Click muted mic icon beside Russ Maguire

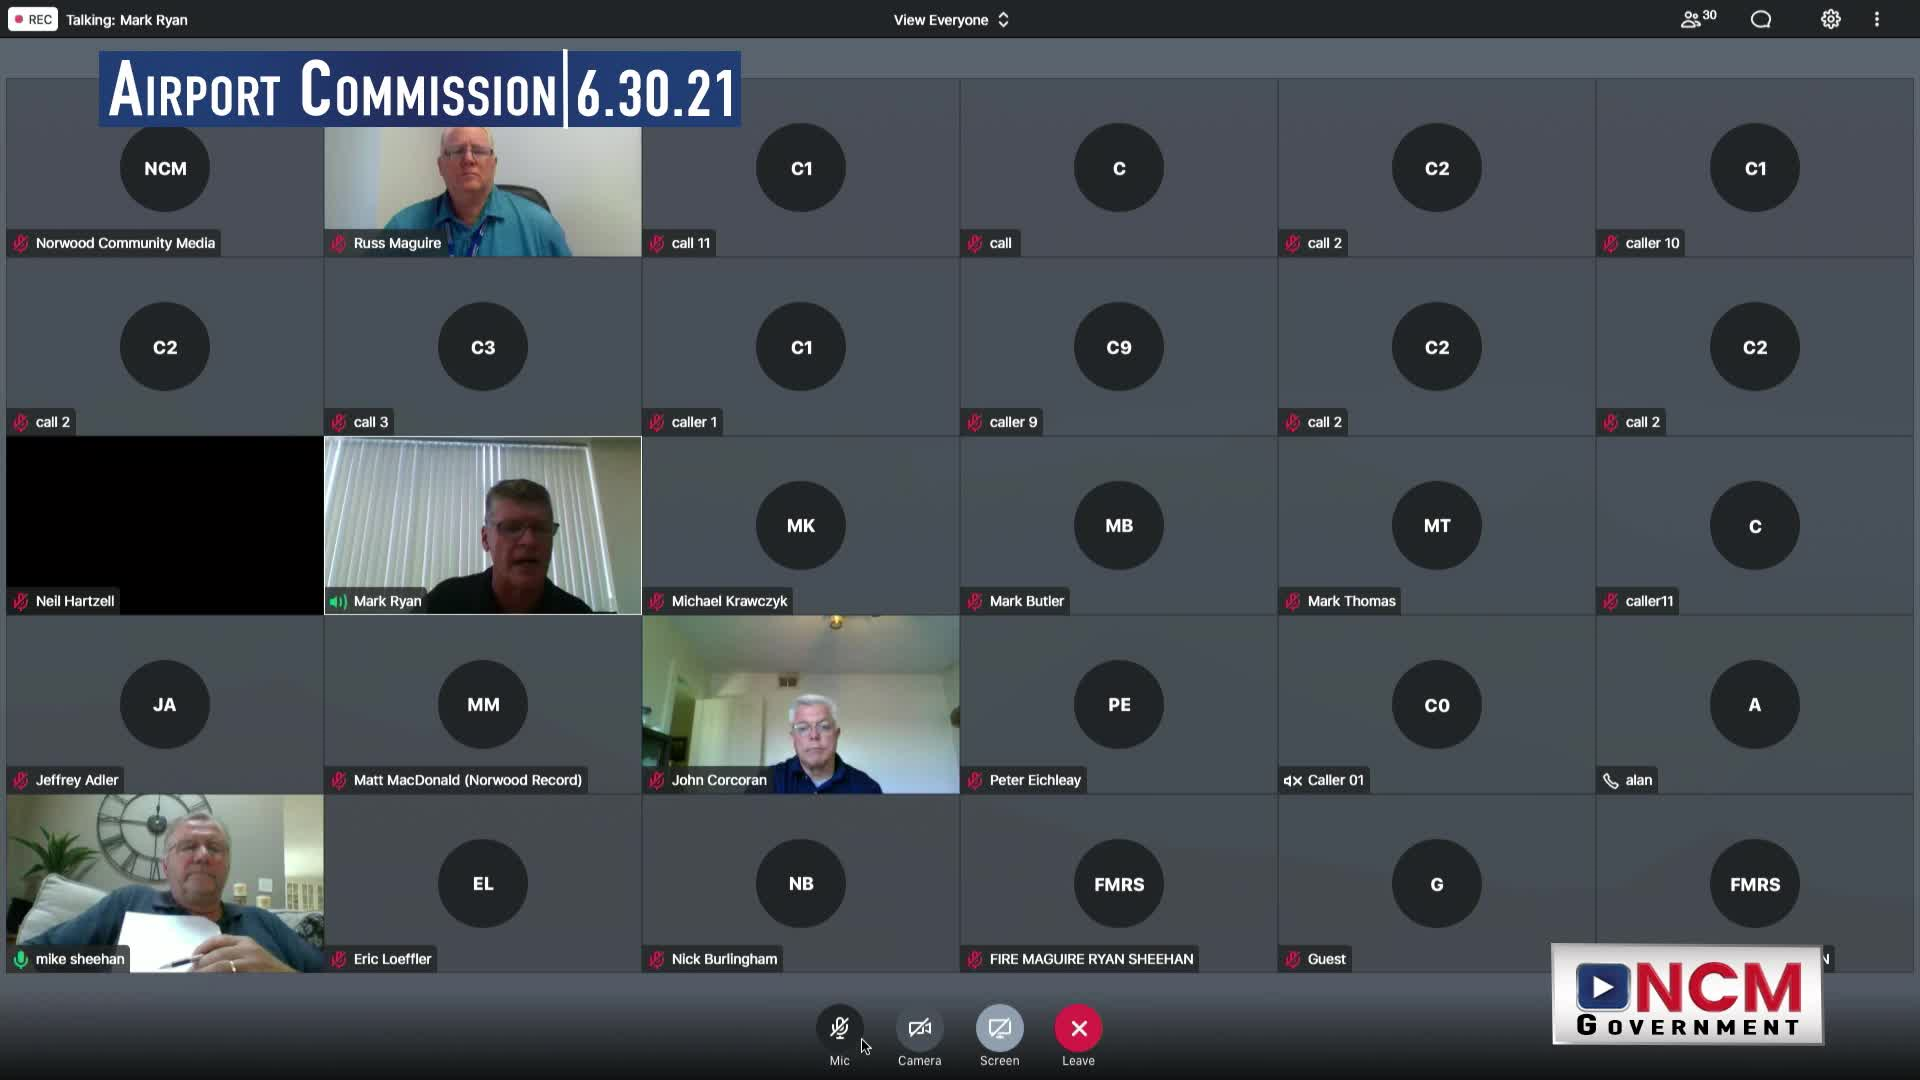coord(338,243)
